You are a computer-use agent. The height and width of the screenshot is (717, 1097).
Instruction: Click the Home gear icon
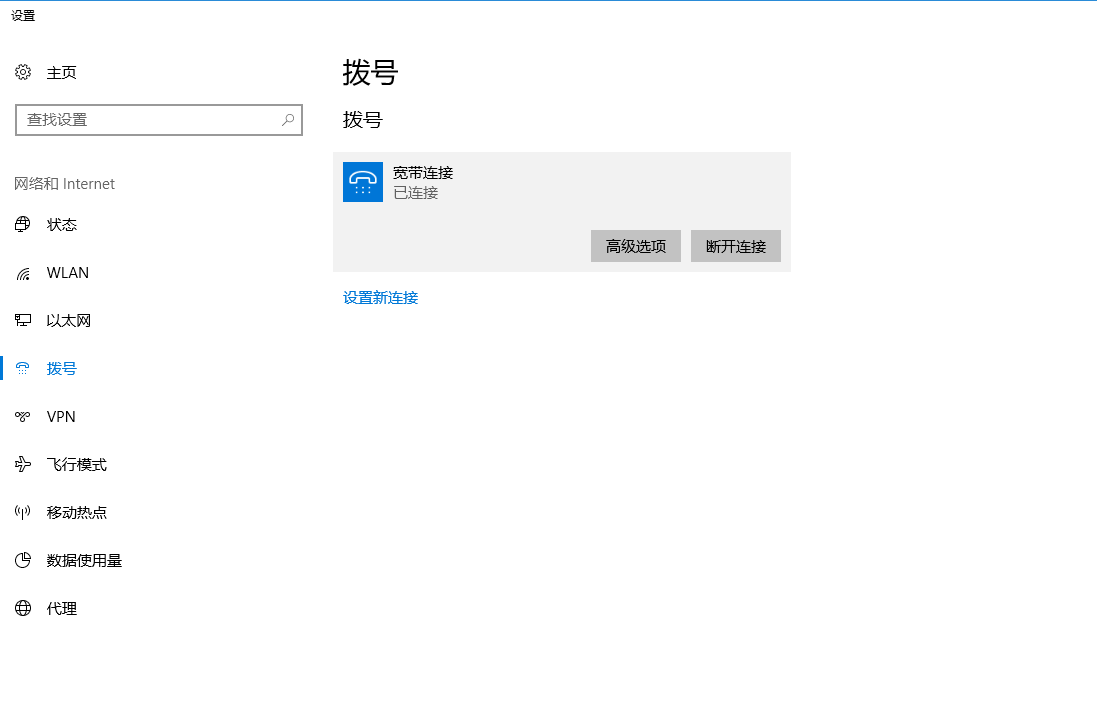(x=23, y=72)
